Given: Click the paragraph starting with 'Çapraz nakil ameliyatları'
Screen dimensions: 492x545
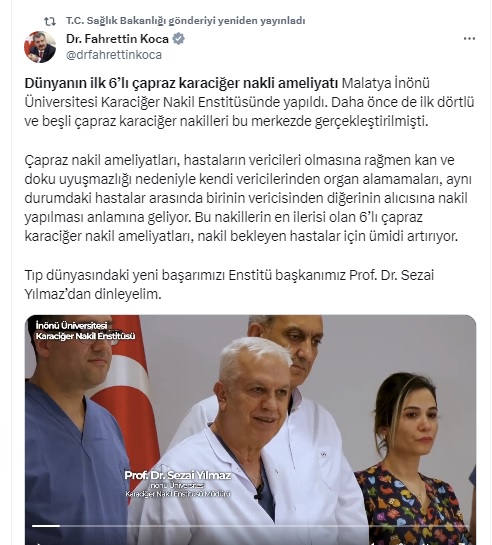Looking at the screenshot, I should [248, 198].
